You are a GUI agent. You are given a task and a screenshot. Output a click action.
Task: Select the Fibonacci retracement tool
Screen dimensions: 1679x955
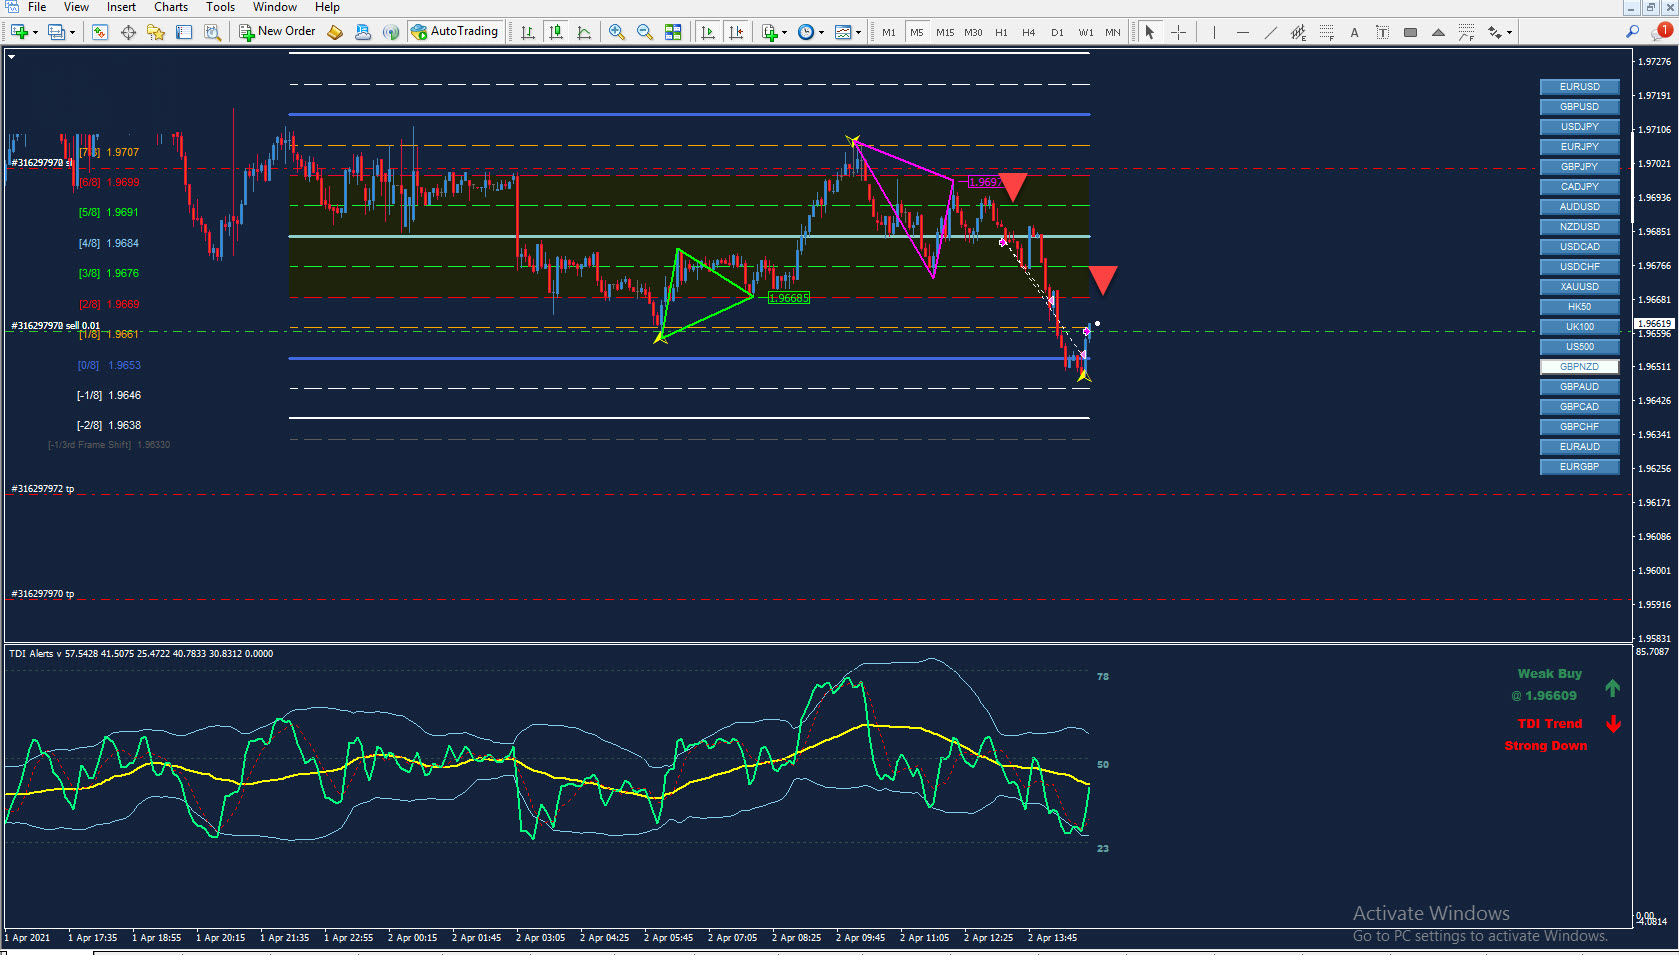tap(1326, 32)
